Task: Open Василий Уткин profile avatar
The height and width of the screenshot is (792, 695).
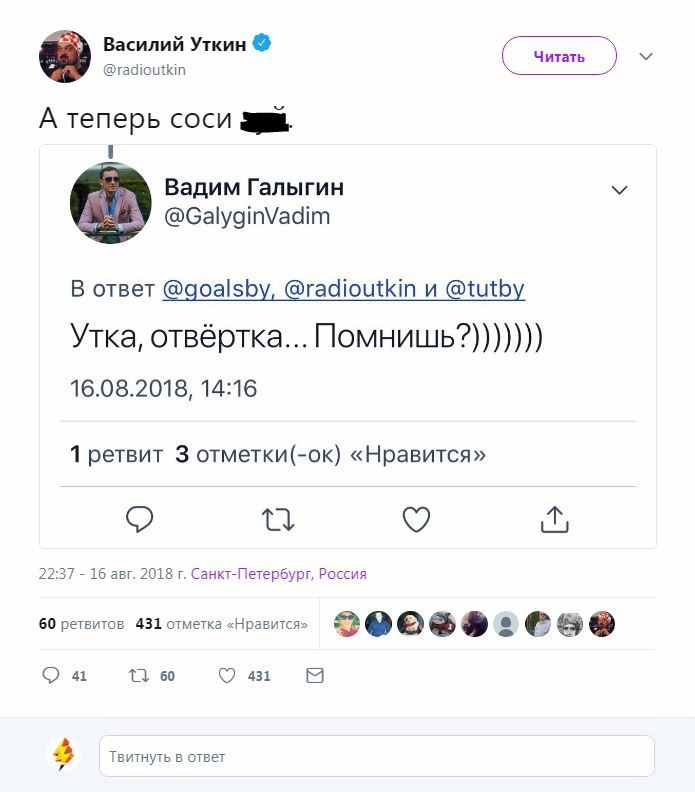Action: [65, 56]
